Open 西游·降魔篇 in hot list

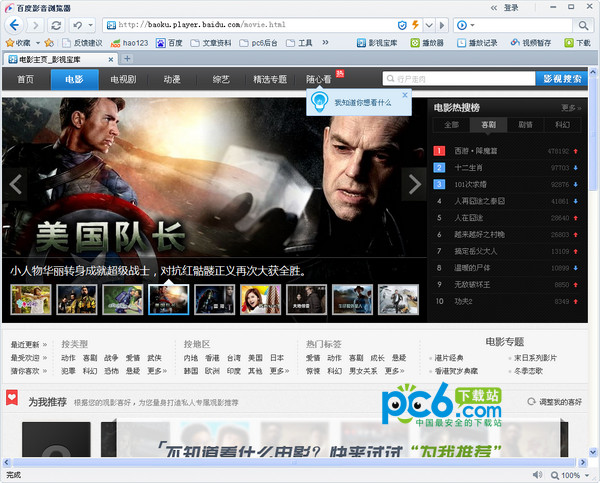point(476,151)
